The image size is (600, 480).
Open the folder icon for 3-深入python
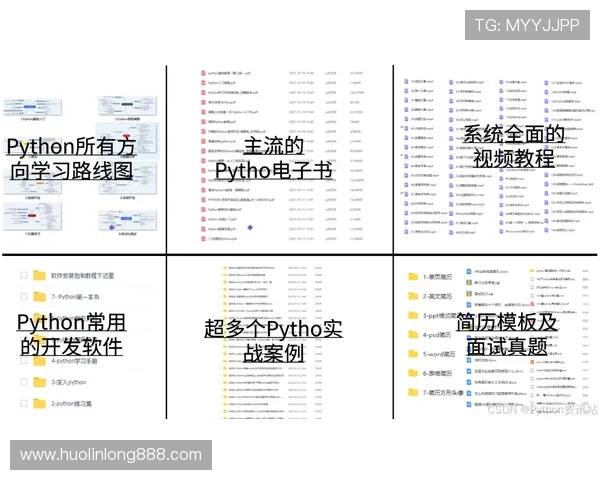click(x=39, y=382)
